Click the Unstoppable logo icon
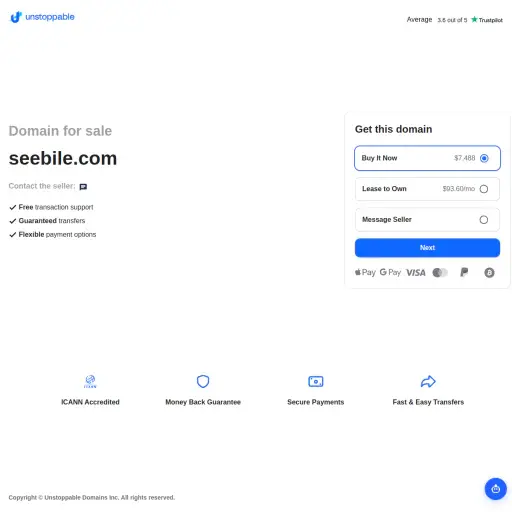Screen dimensions: 512x512 16,17
